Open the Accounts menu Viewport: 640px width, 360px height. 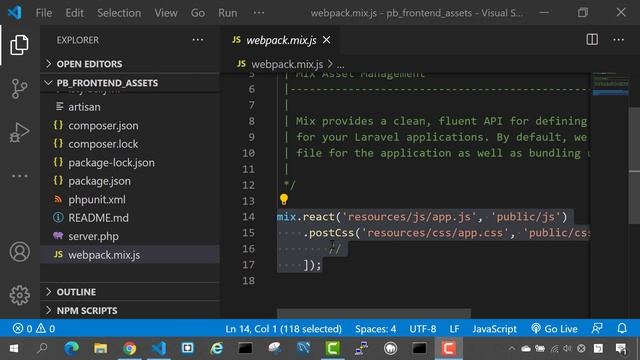point(19,251)
